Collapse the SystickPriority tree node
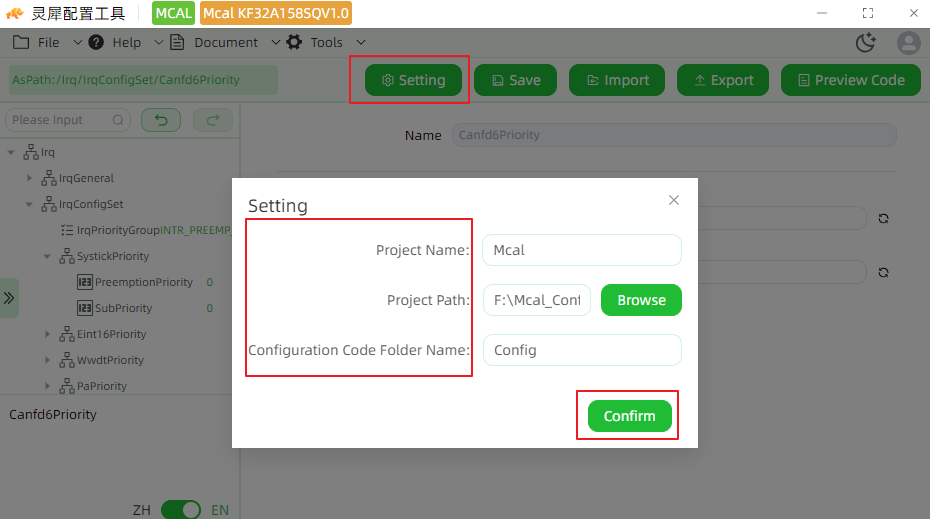Viewport: 930px width, 519px height. coord(47,256)
